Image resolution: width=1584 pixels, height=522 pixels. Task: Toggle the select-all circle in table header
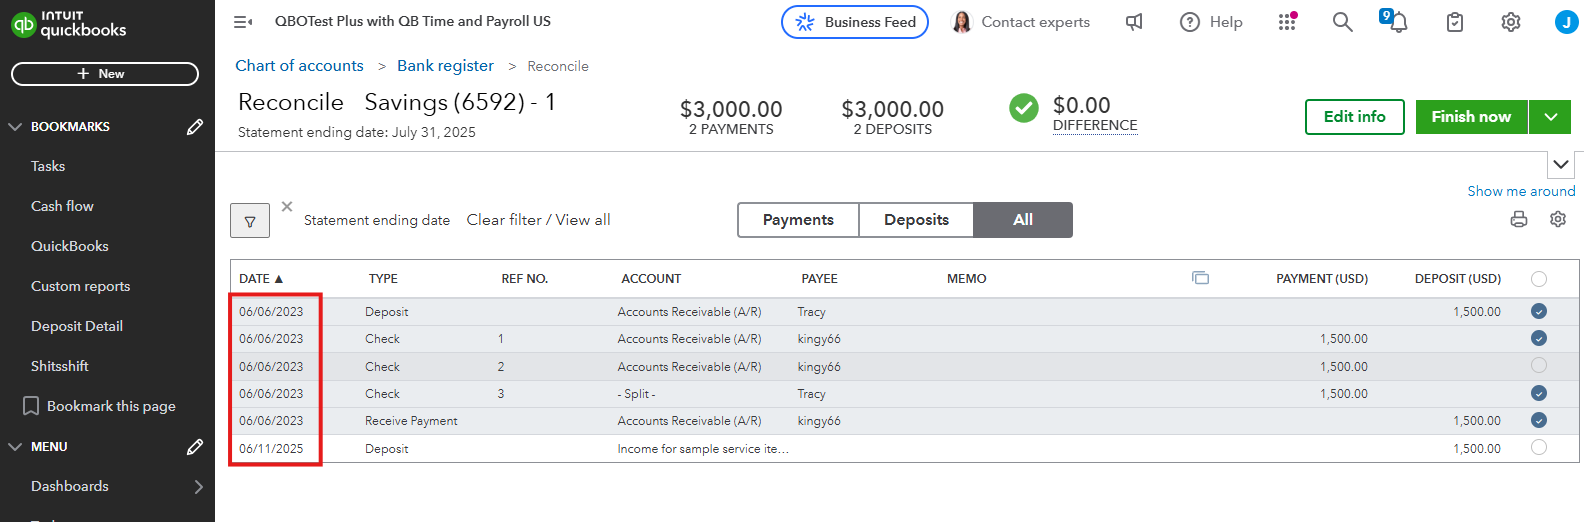1539,279
